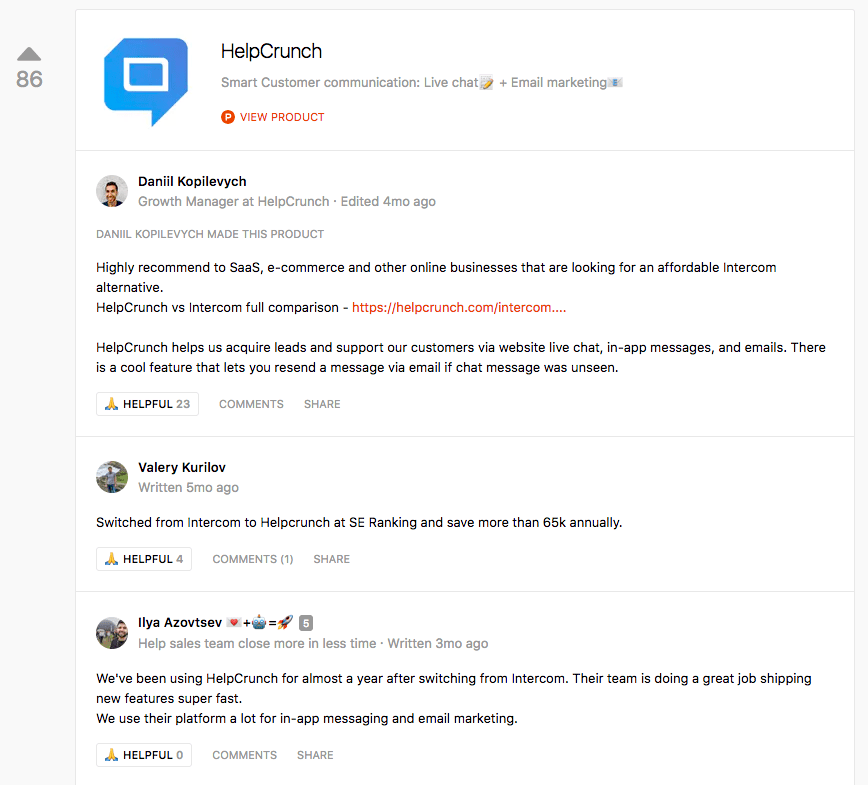The height and width of the screenshot is (785, 868).
Task: Share Valery Kurilov's review
Action: point(332,559)
